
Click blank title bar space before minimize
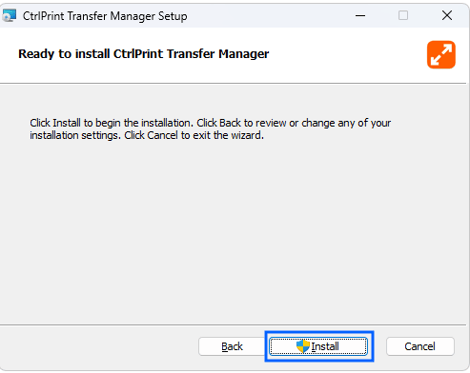(267, 16)
